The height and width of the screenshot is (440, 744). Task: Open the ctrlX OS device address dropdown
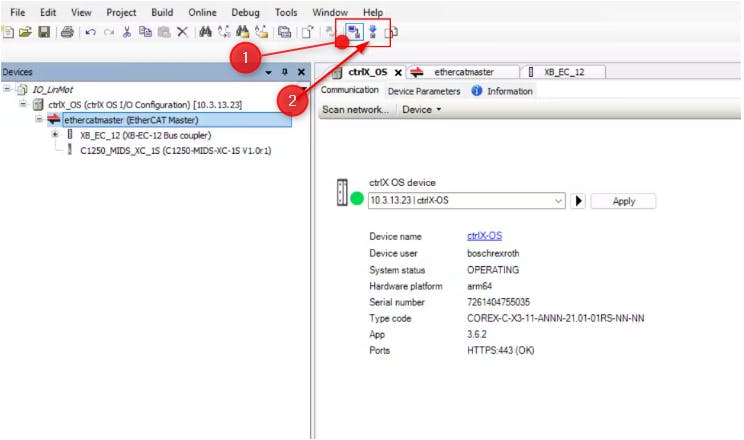pyautogui.click(x=559, y=201)
